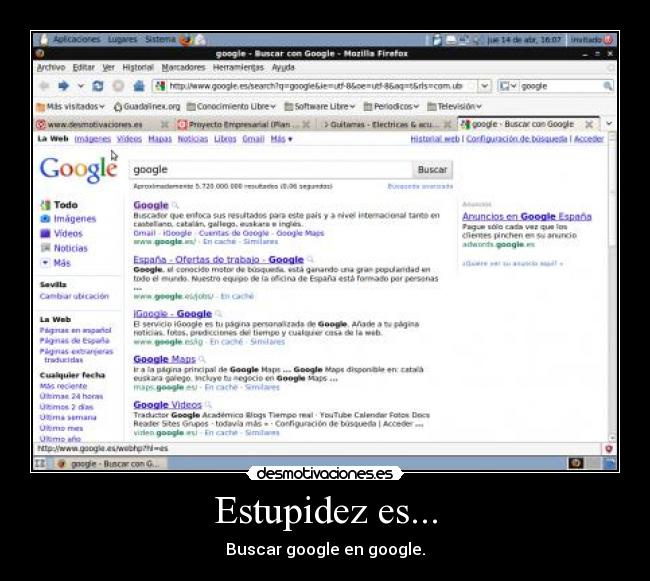The image size is (650, 581).
Task: Expand the Software Libre bookmarks folder
Action: pyautogui.click(x=320, y=107)
